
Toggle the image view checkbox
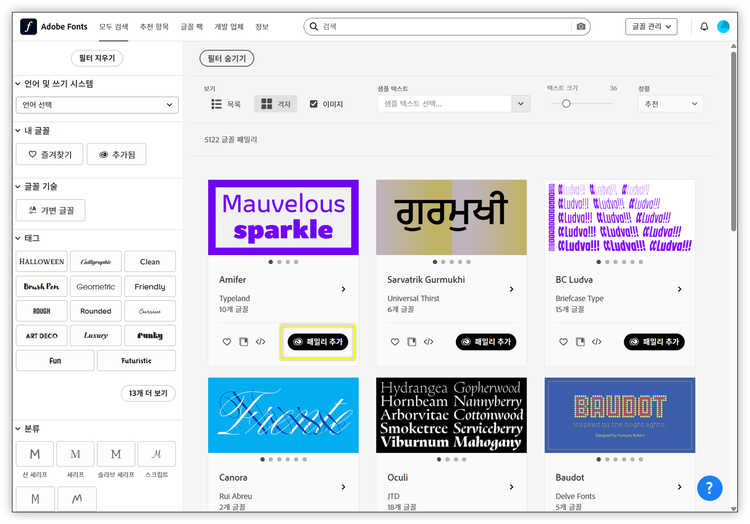click(x=314, y=104)
